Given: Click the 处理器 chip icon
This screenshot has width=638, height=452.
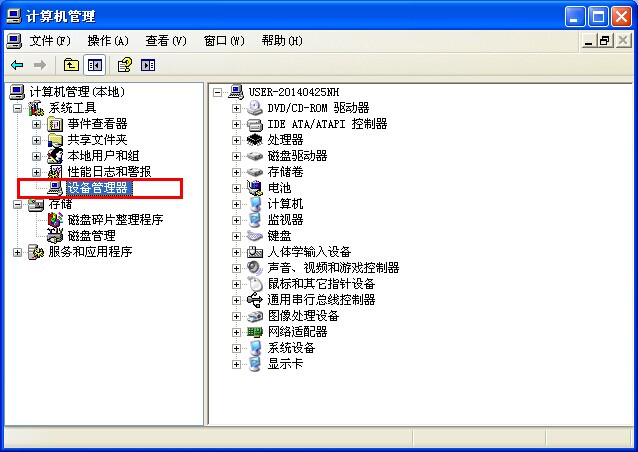Looking at the screenshot, I should (x=255, y=140).
